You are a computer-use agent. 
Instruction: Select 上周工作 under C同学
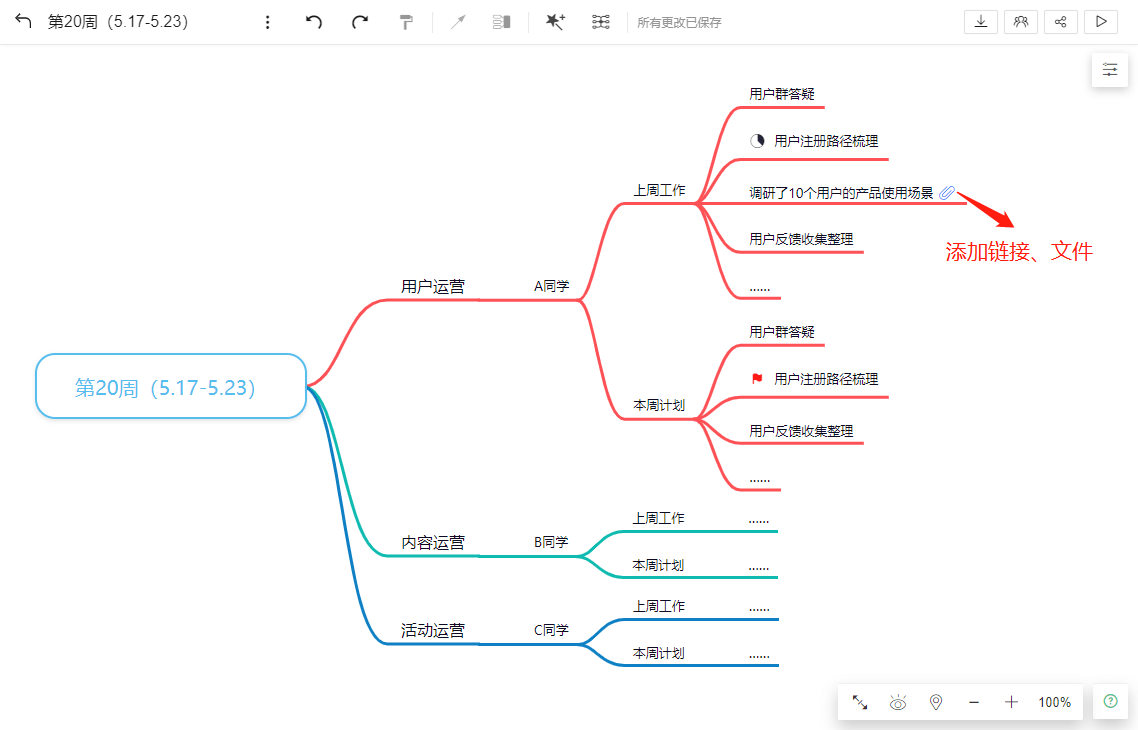point(658,607)
